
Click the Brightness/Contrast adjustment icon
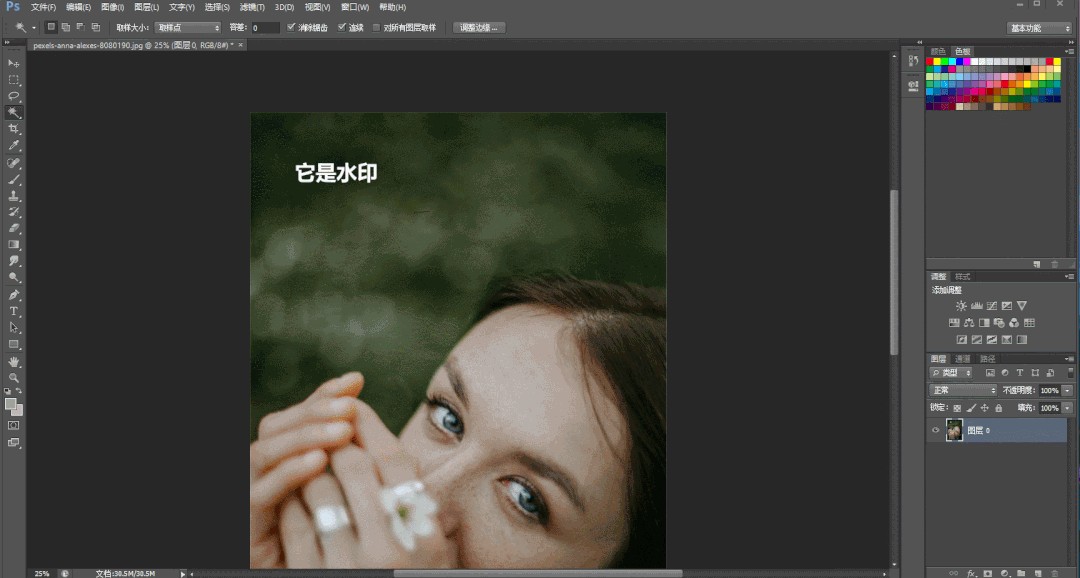click(961, 306)
